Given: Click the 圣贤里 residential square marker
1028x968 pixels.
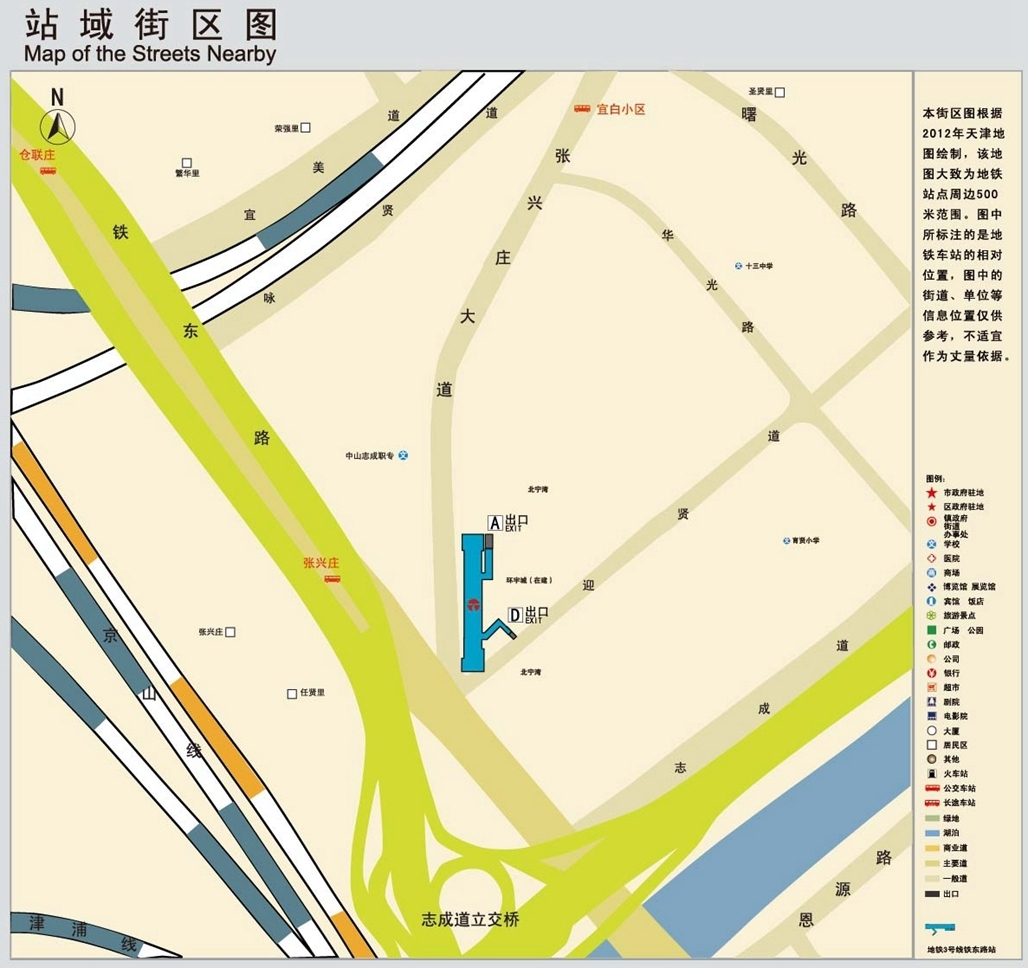Looking at the screenshot, I should pyautogui.click(x=780, y=92).
